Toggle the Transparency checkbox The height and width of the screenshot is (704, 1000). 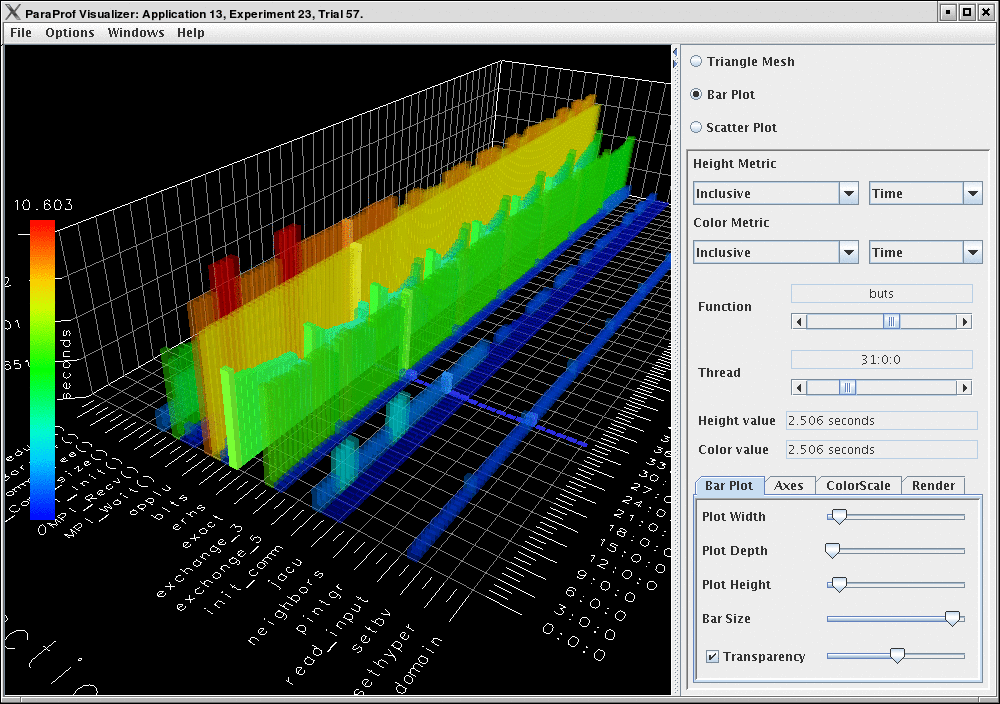tap(712, 656)
